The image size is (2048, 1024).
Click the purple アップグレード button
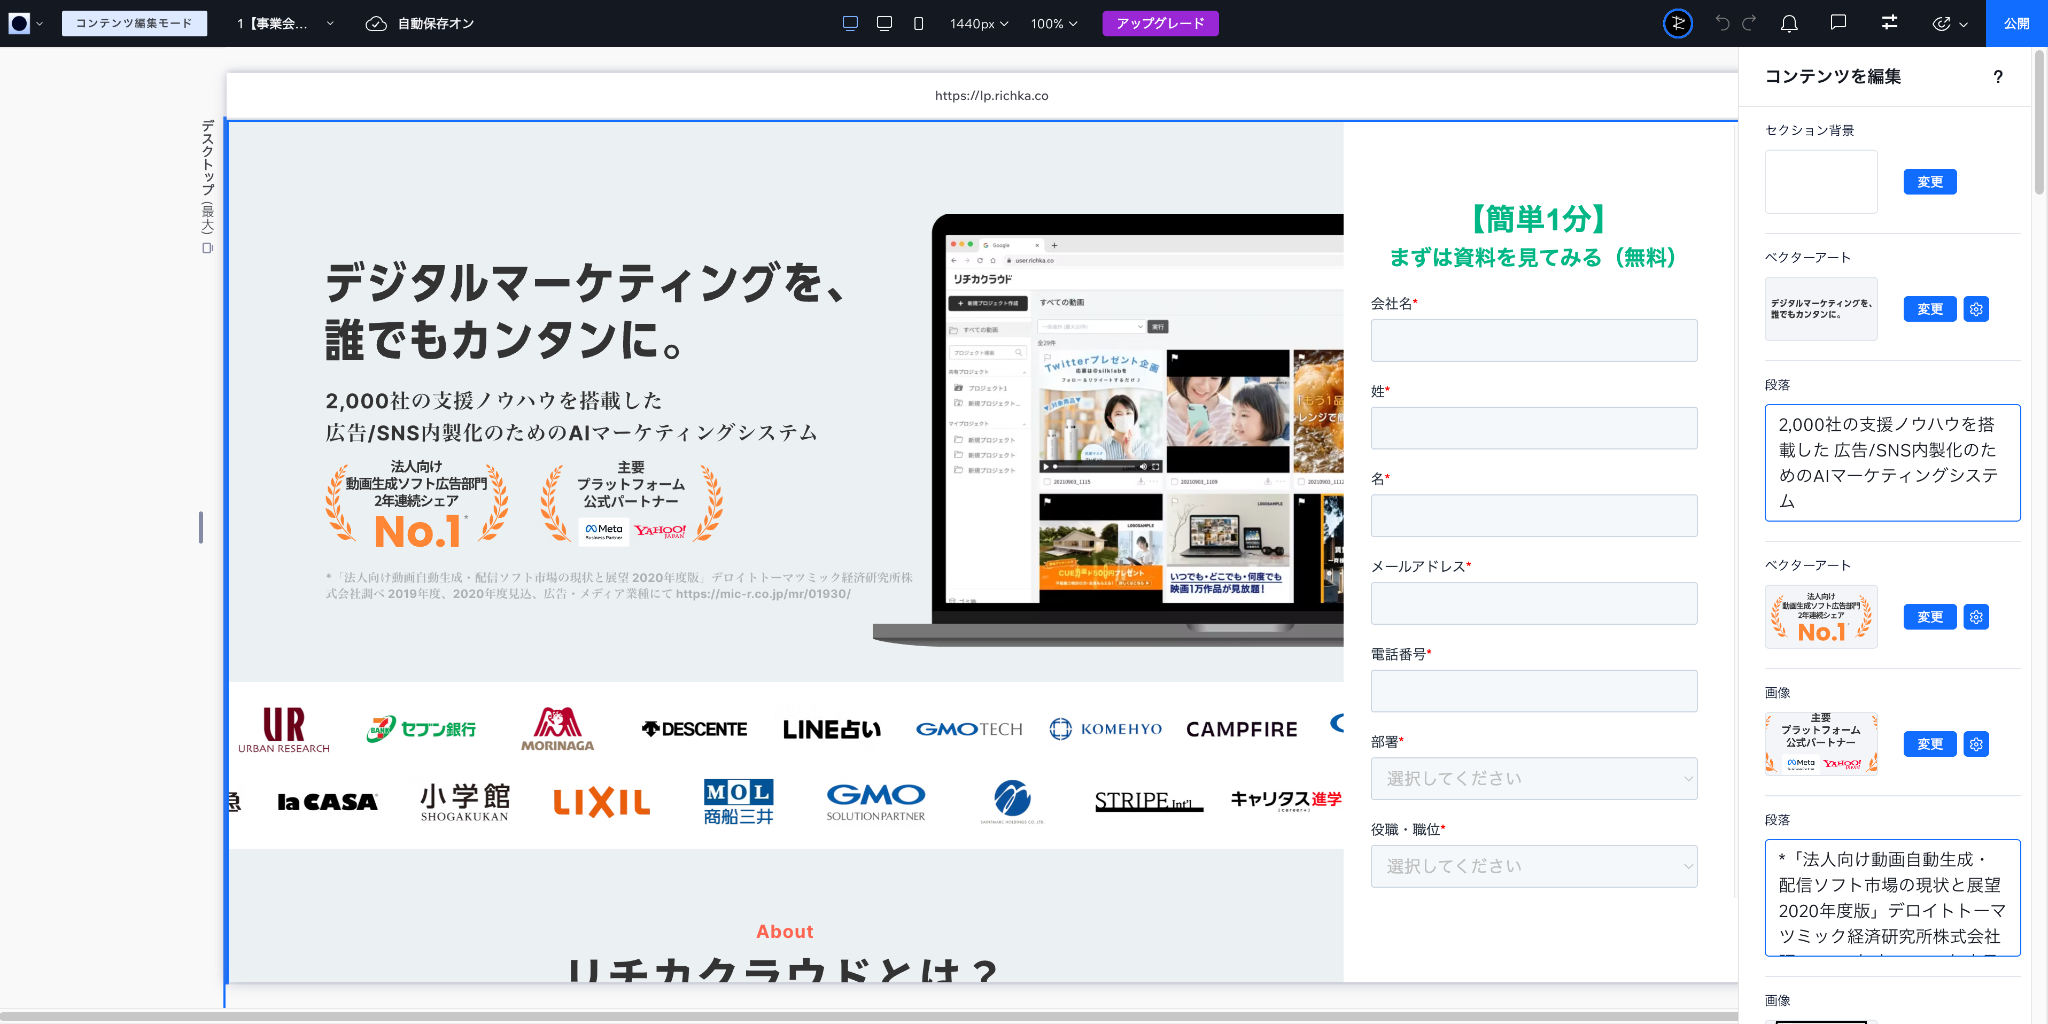coord(1160,23)
